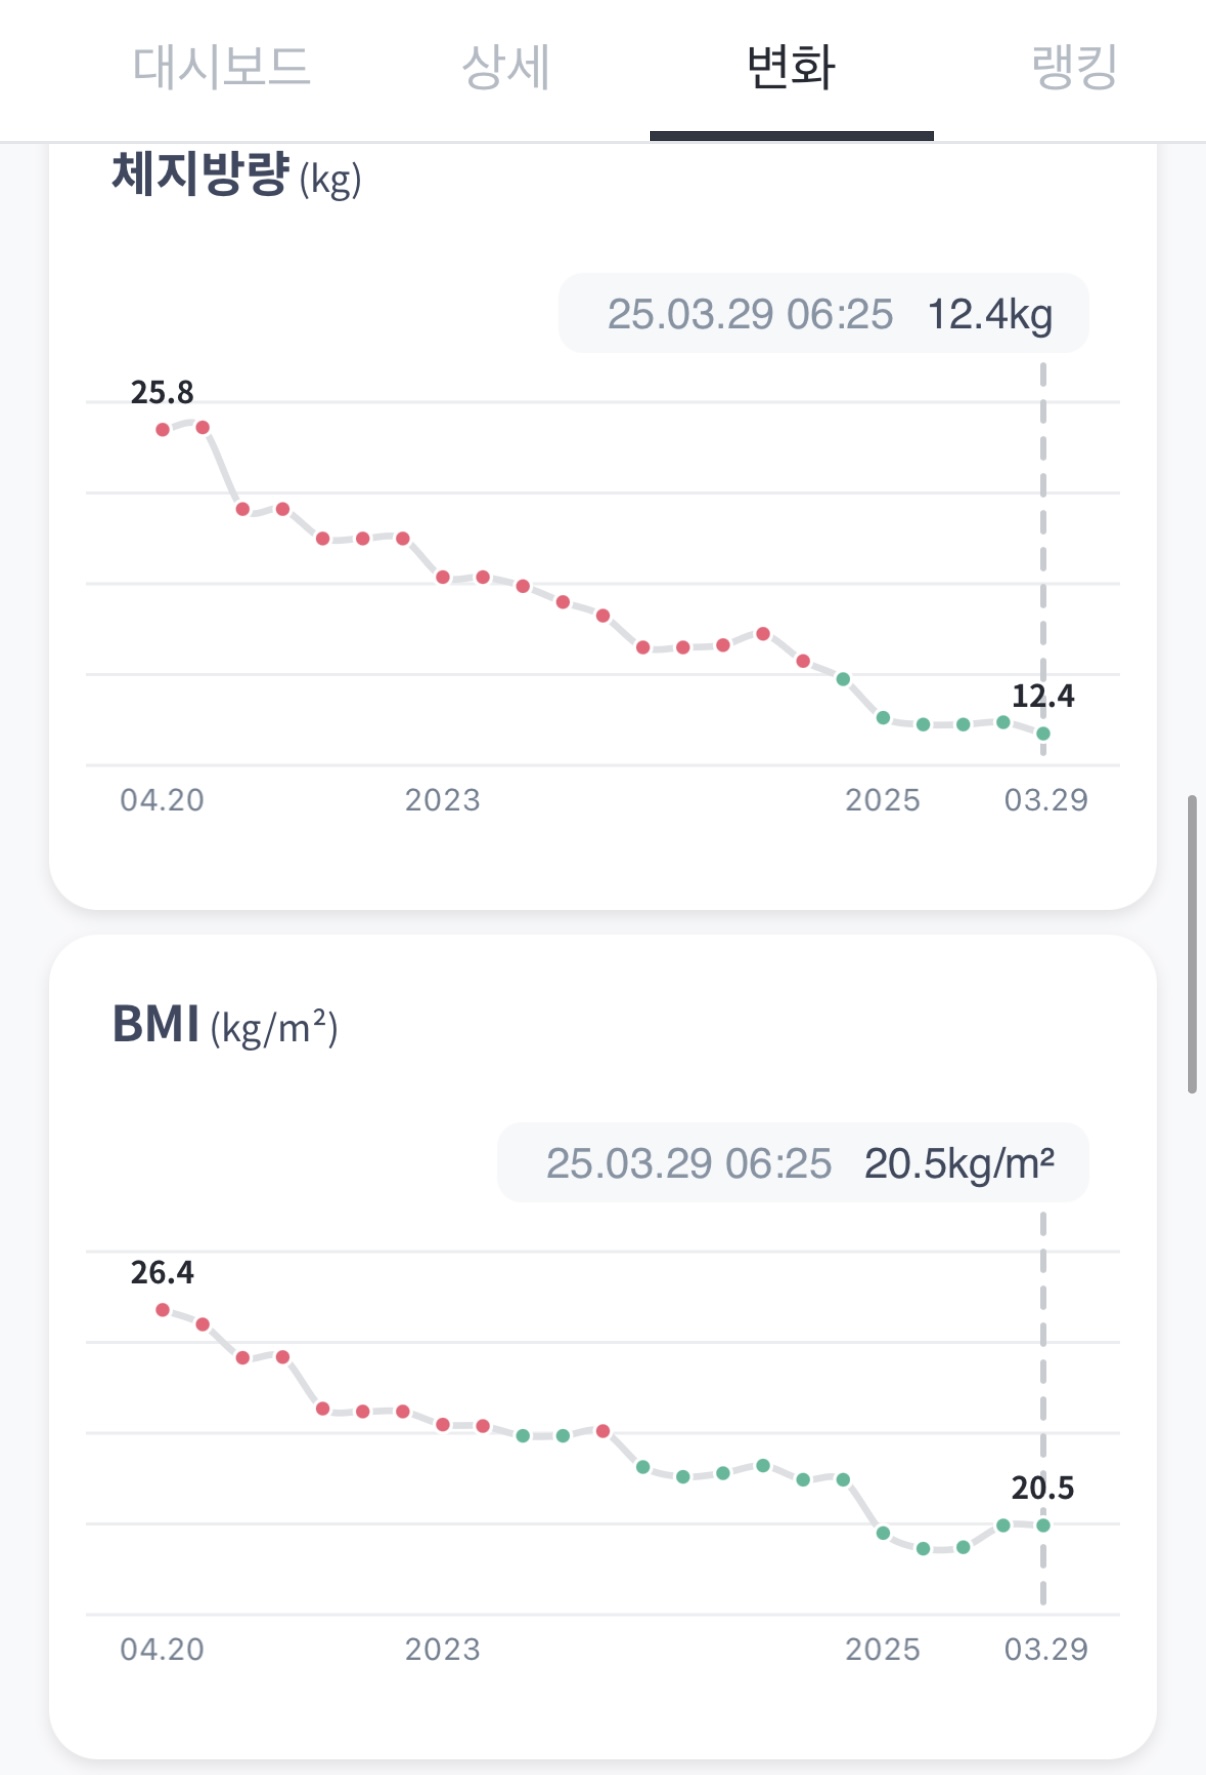This screenshot has height=1775, width=1206.
Task: Select first red point in BMI chart
Action: click(163, 1310)
